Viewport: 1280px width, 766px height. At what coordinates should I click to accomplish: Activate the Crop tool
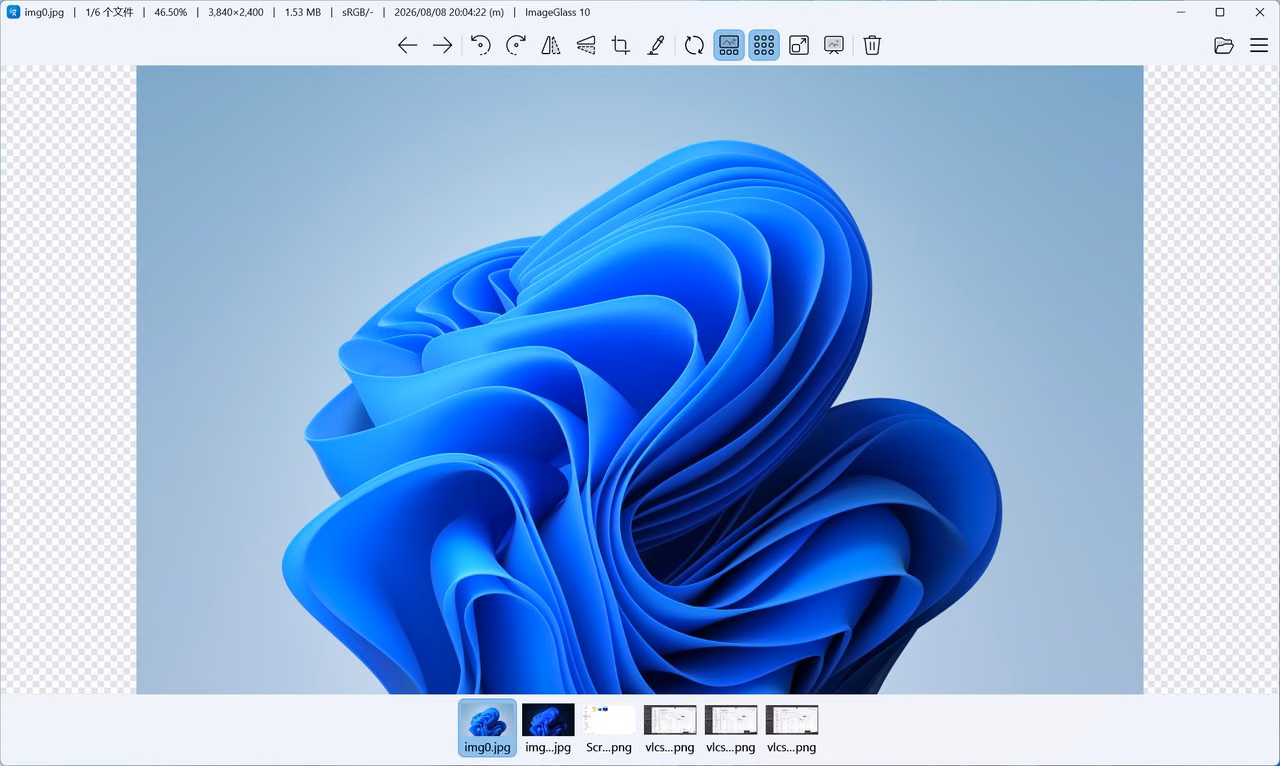click(621, 45)
